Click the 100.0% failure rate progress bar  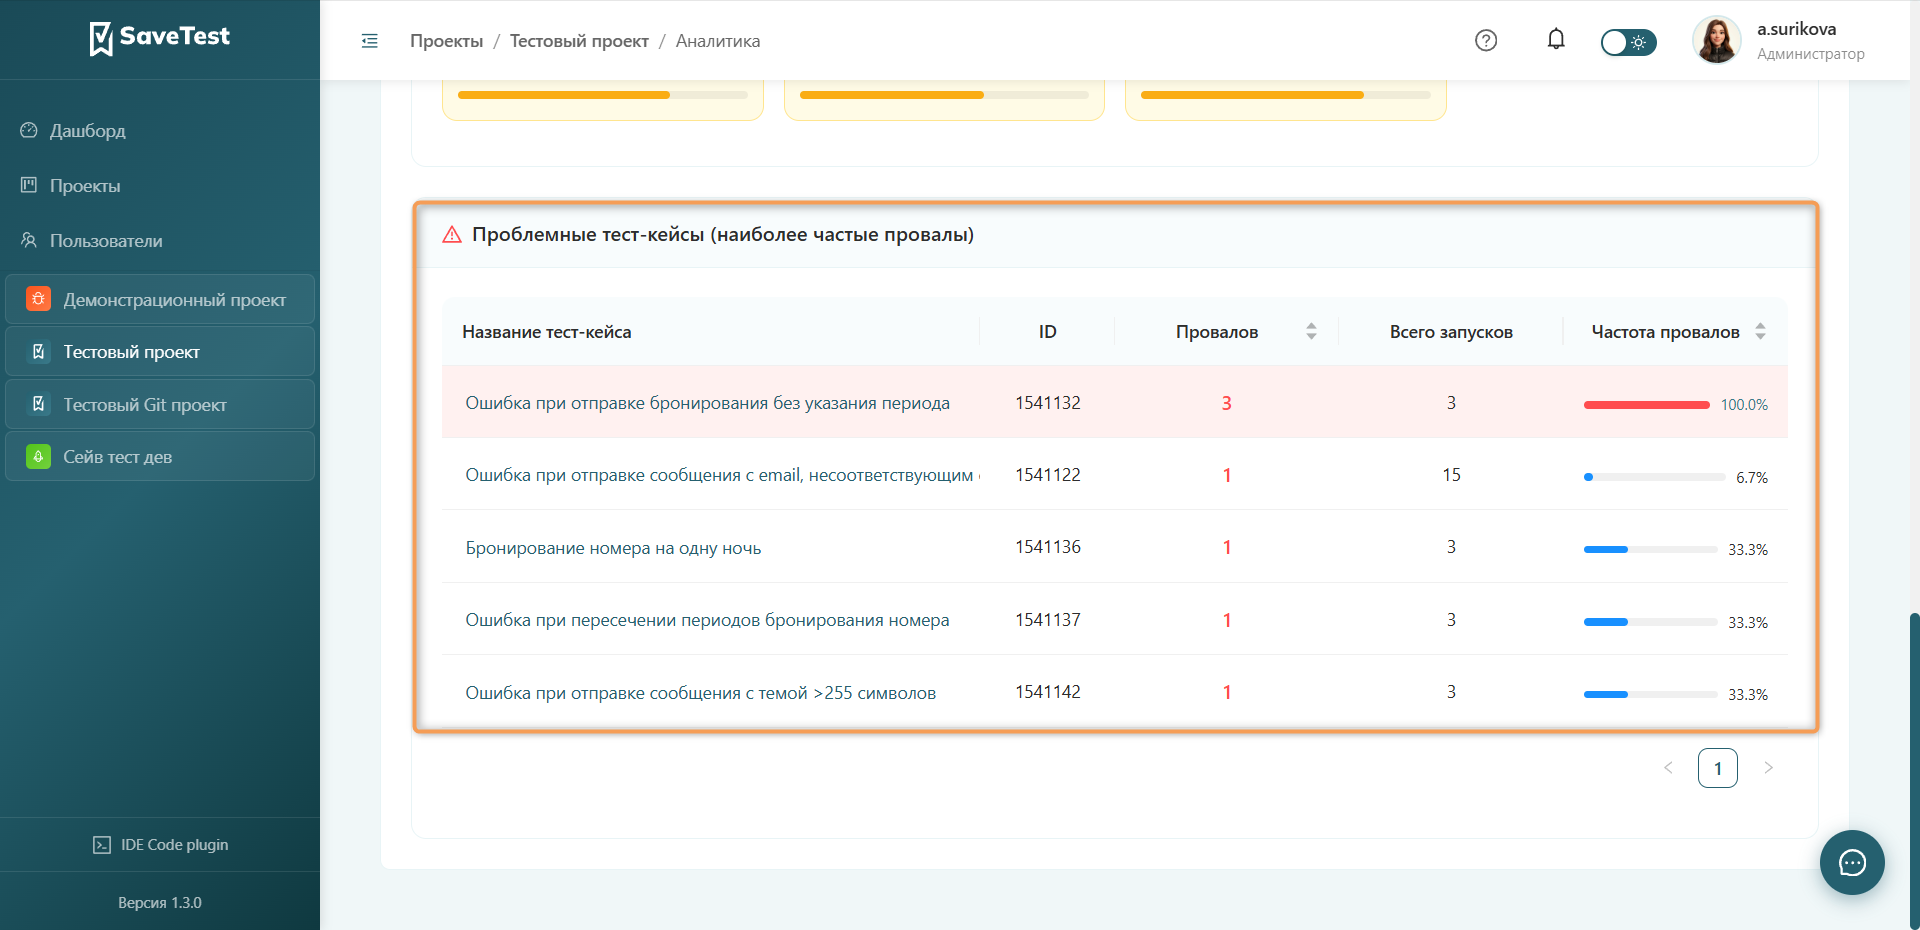(x=1646, y=405)
